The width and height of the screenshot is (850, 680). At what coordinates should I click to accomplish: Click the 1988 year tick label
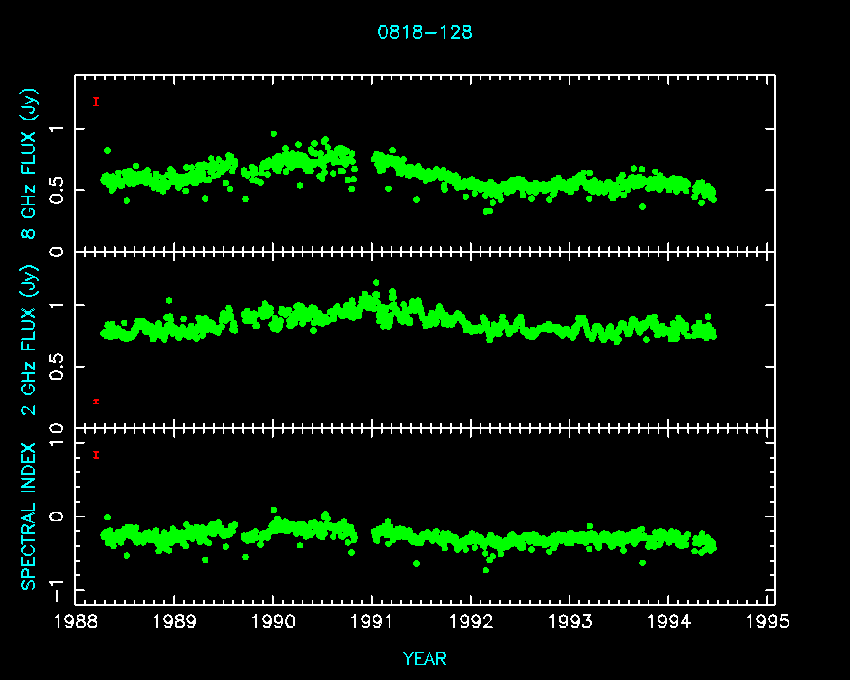click(76, 622)
